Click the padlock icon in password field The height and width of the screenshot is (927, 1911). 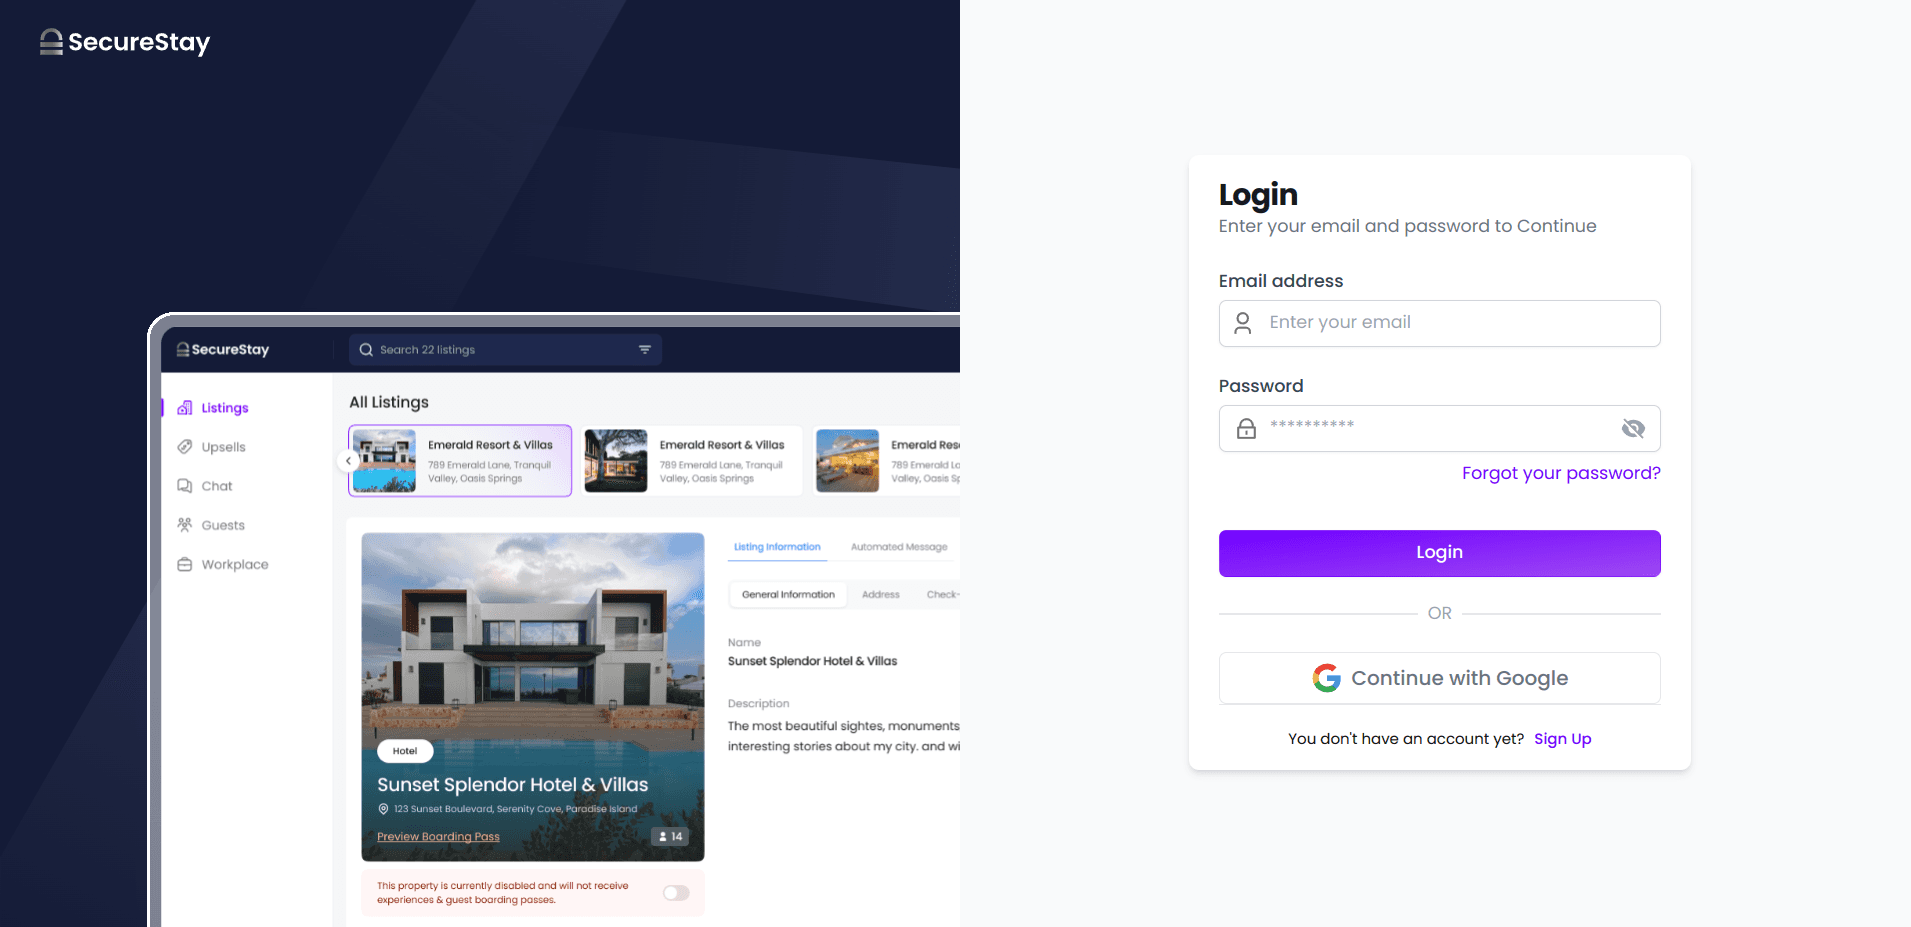pyautogui.click(x=1246, y=429)
